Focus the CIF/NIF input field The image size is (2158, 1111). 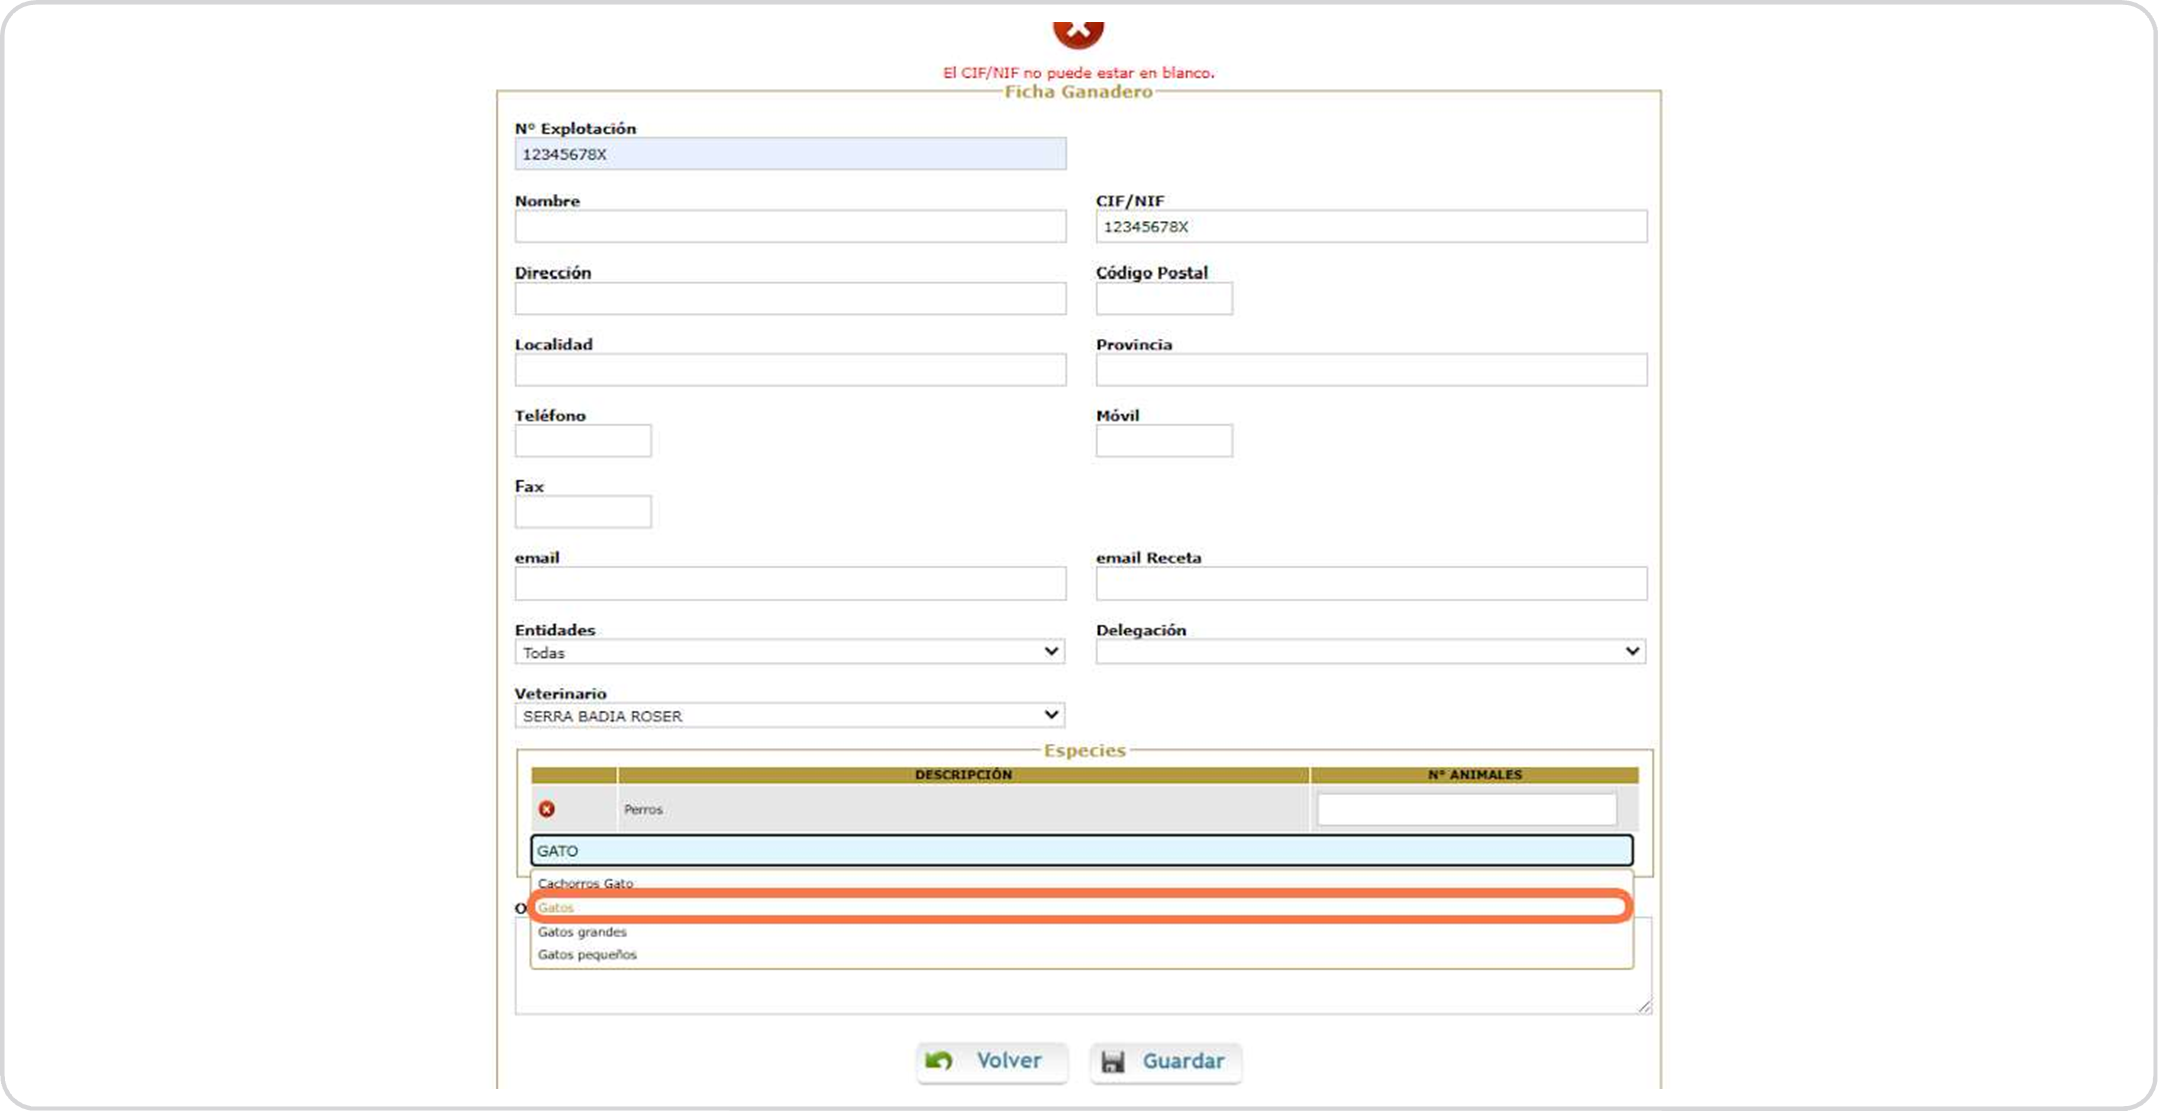(1370, 226)
